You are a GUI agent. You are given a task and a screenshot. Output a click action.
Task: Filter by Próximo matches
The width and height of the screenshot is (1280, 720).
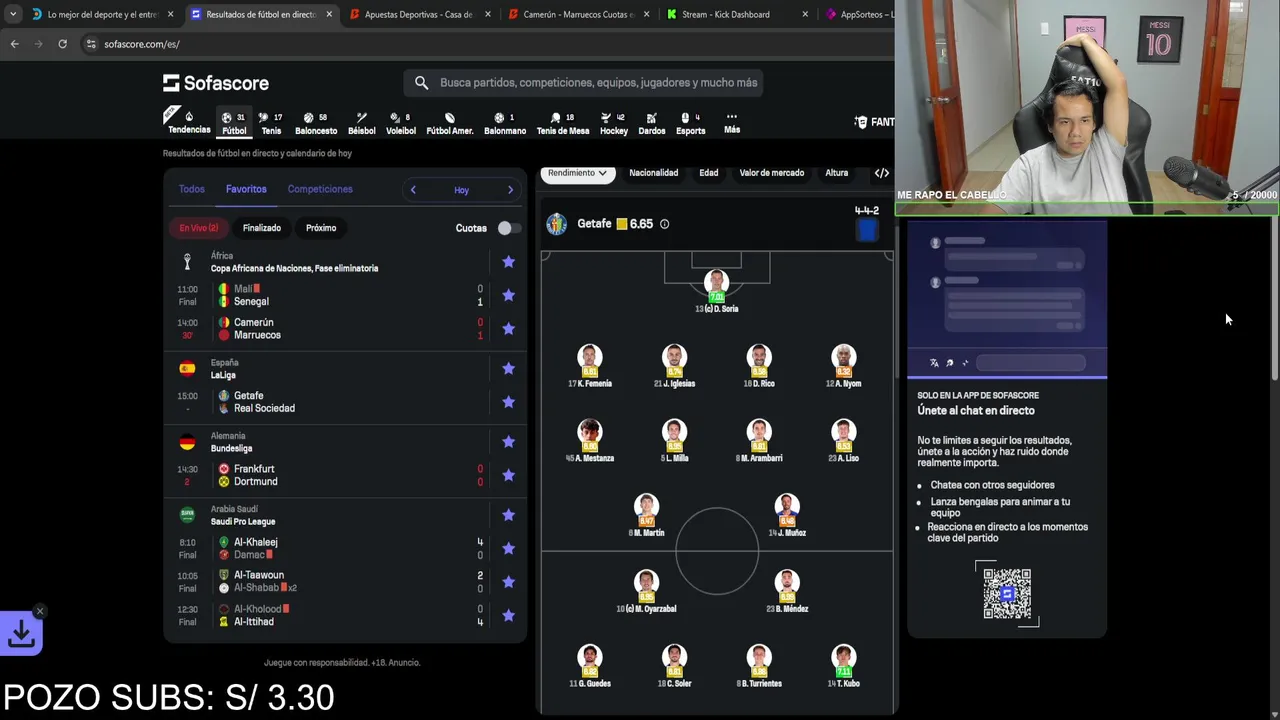(x=321, y=228)
